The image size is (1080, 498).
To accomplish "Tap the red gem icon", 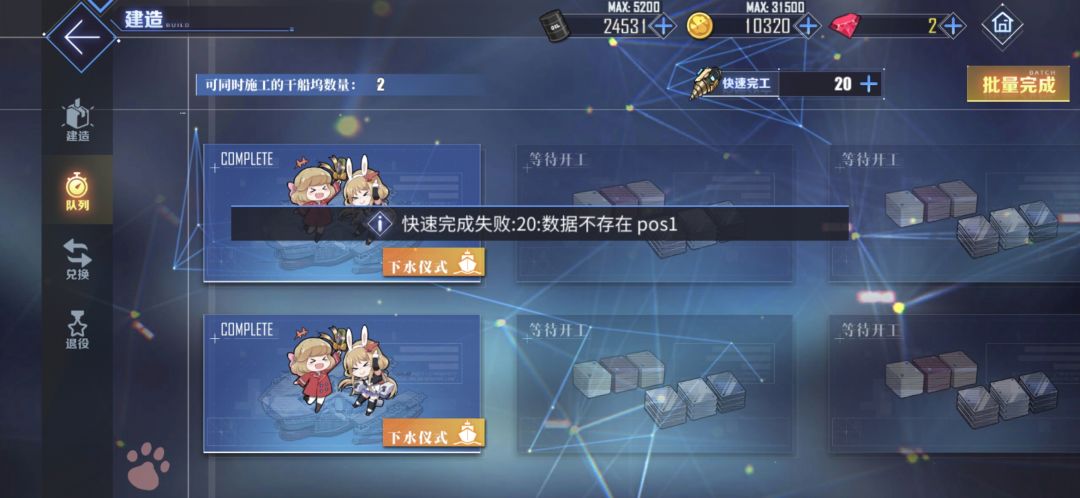I will tap(844, 26).
